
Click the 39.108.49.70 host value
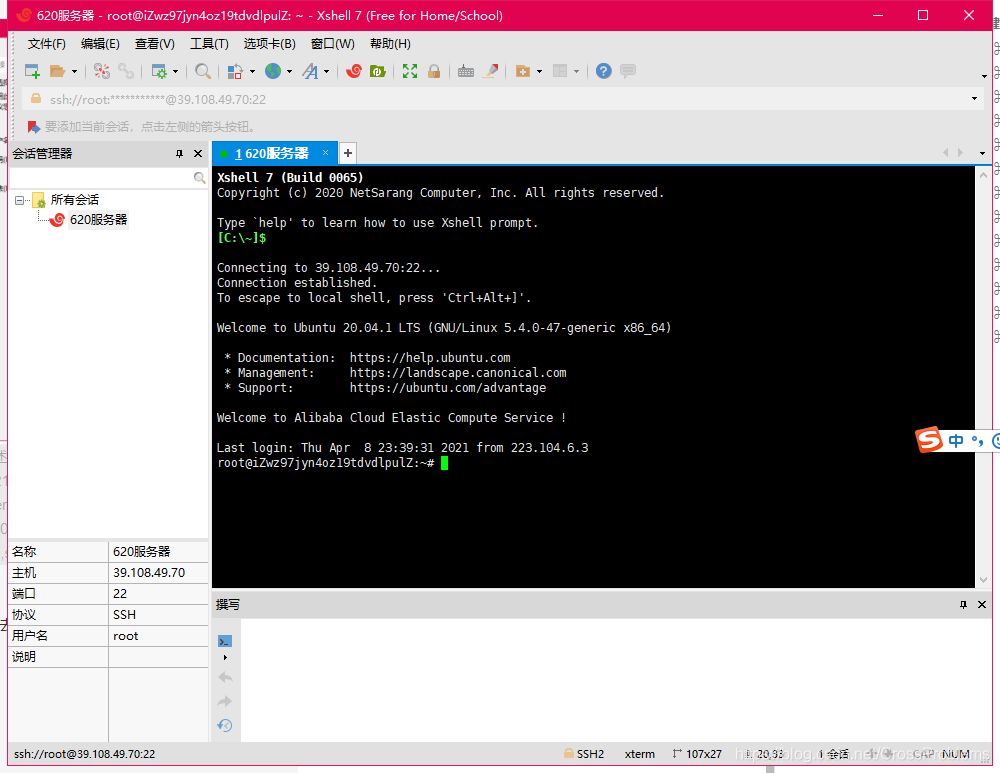149,573
